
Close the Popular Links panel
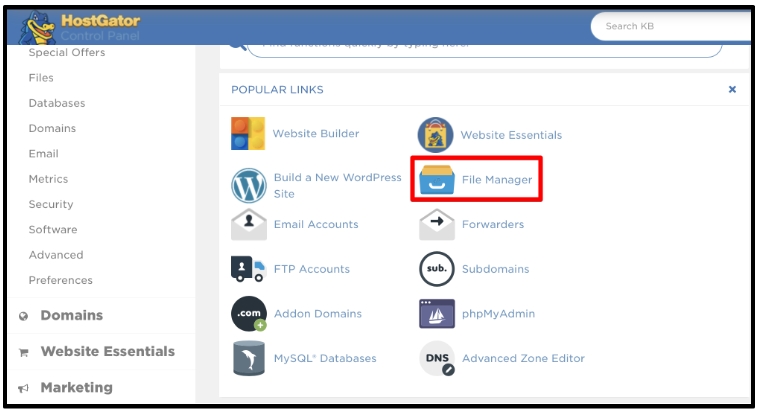point(732,89)
